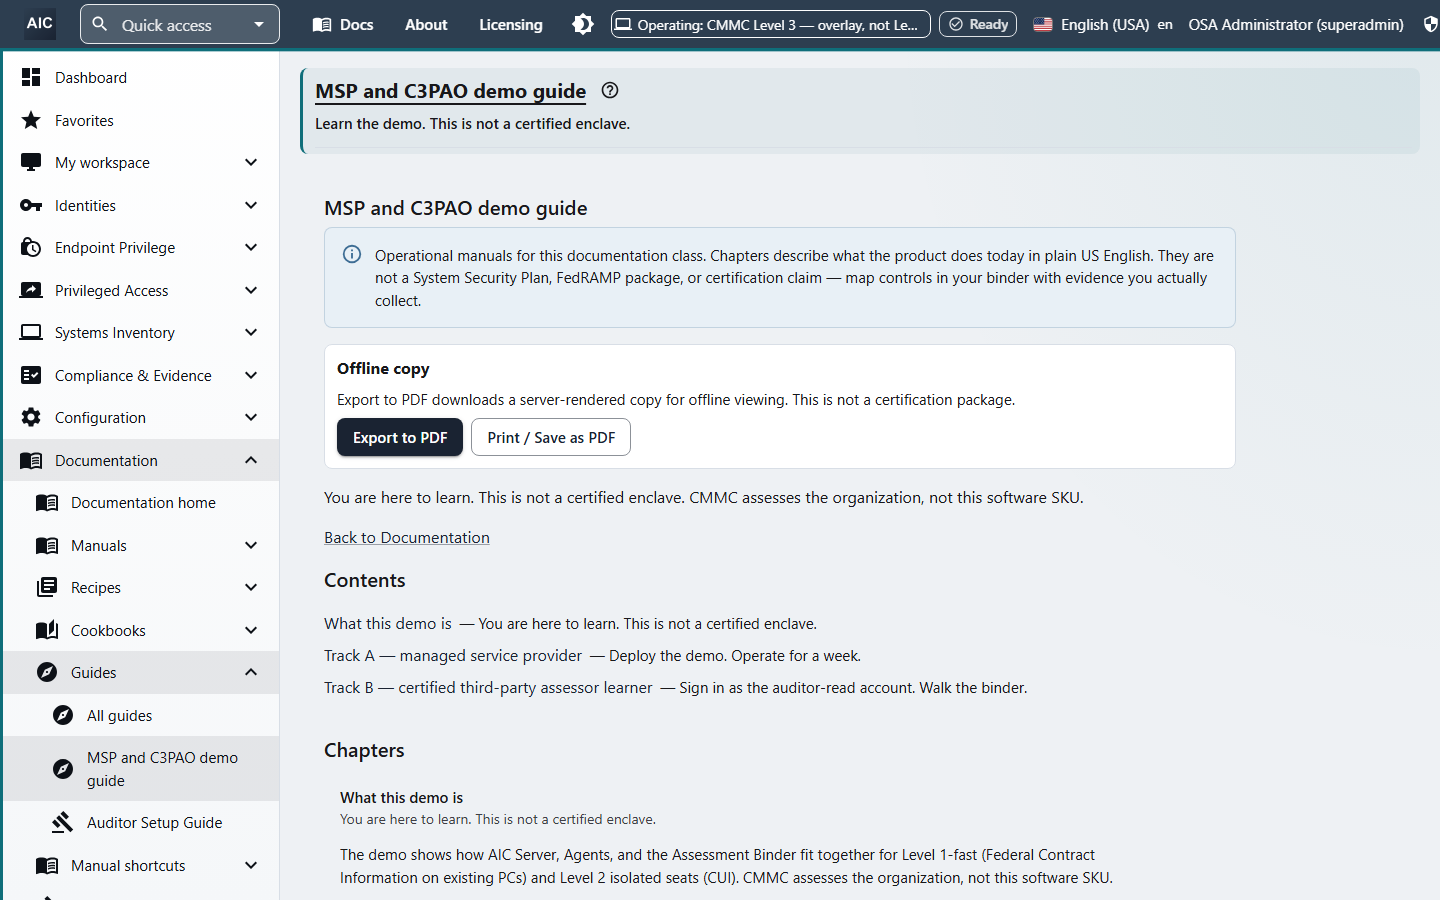The image size is (1440, 900).
Task: Expand the Endpoint Privilege chevron
Action: coord(251,247)
